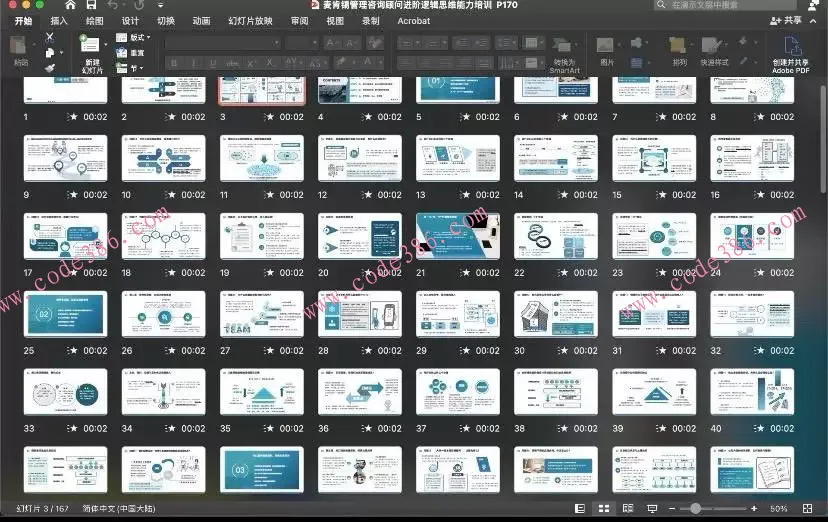The height and width of the screenshot is (522, 828).
Task: Click the user account icon in the title bar
Action: pyautogui.click(x=814, y=5)
